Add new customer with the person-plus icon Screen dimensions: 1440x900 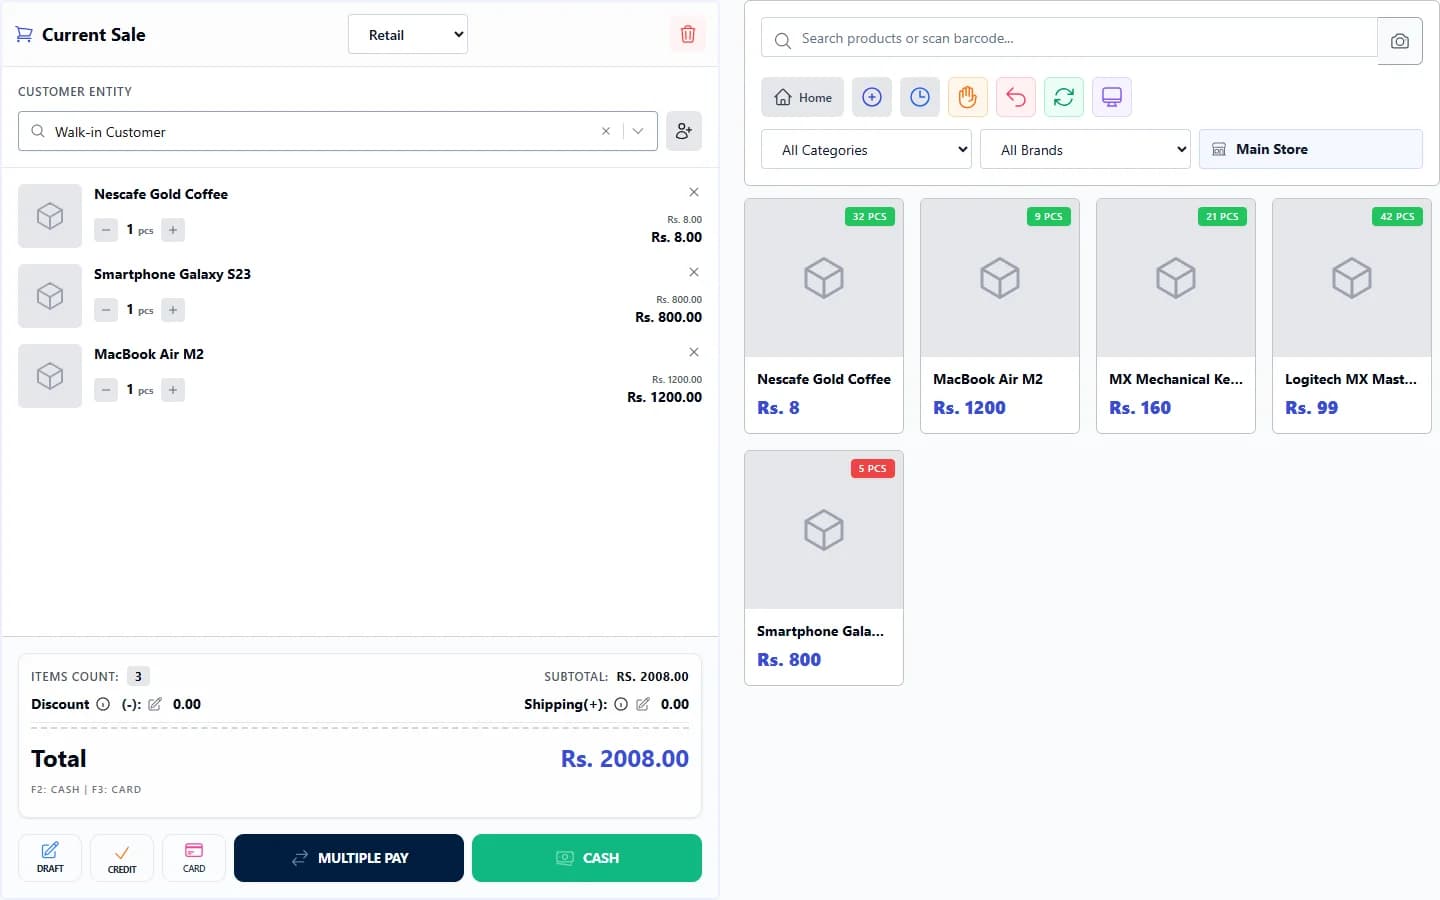[x=684, y=131]
